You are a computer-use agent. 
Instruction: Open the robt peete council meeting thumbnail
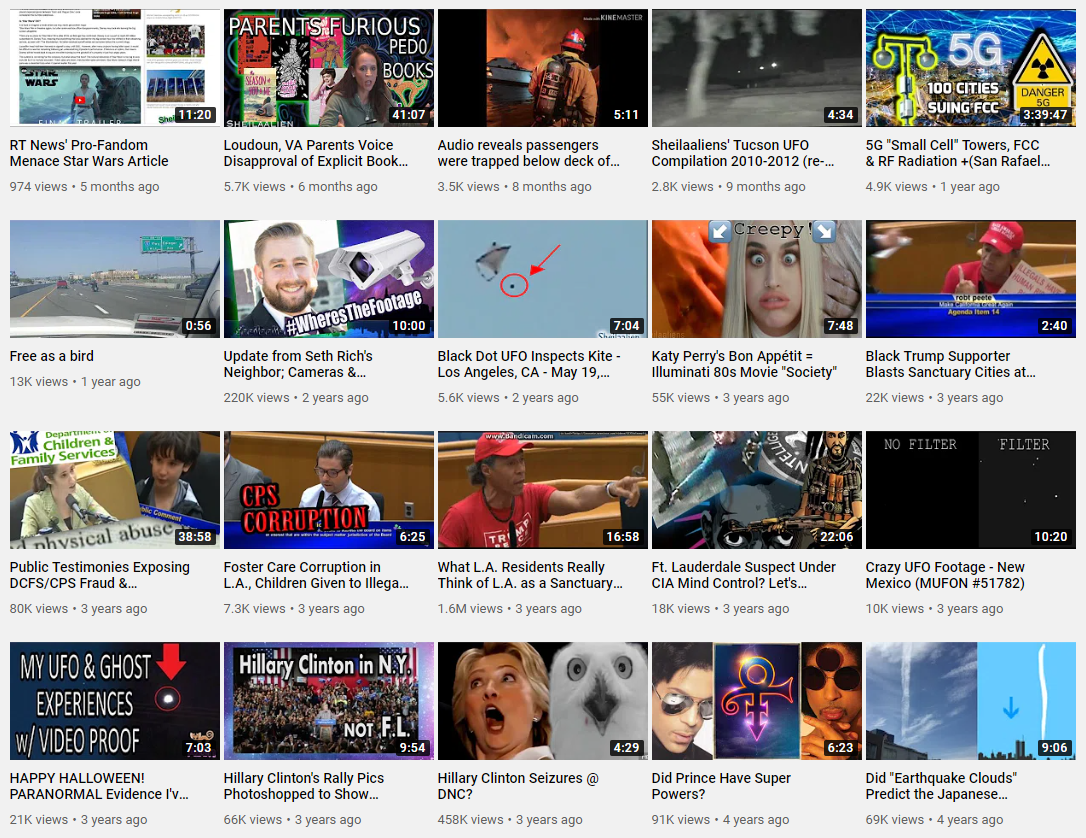coord(971,279)
